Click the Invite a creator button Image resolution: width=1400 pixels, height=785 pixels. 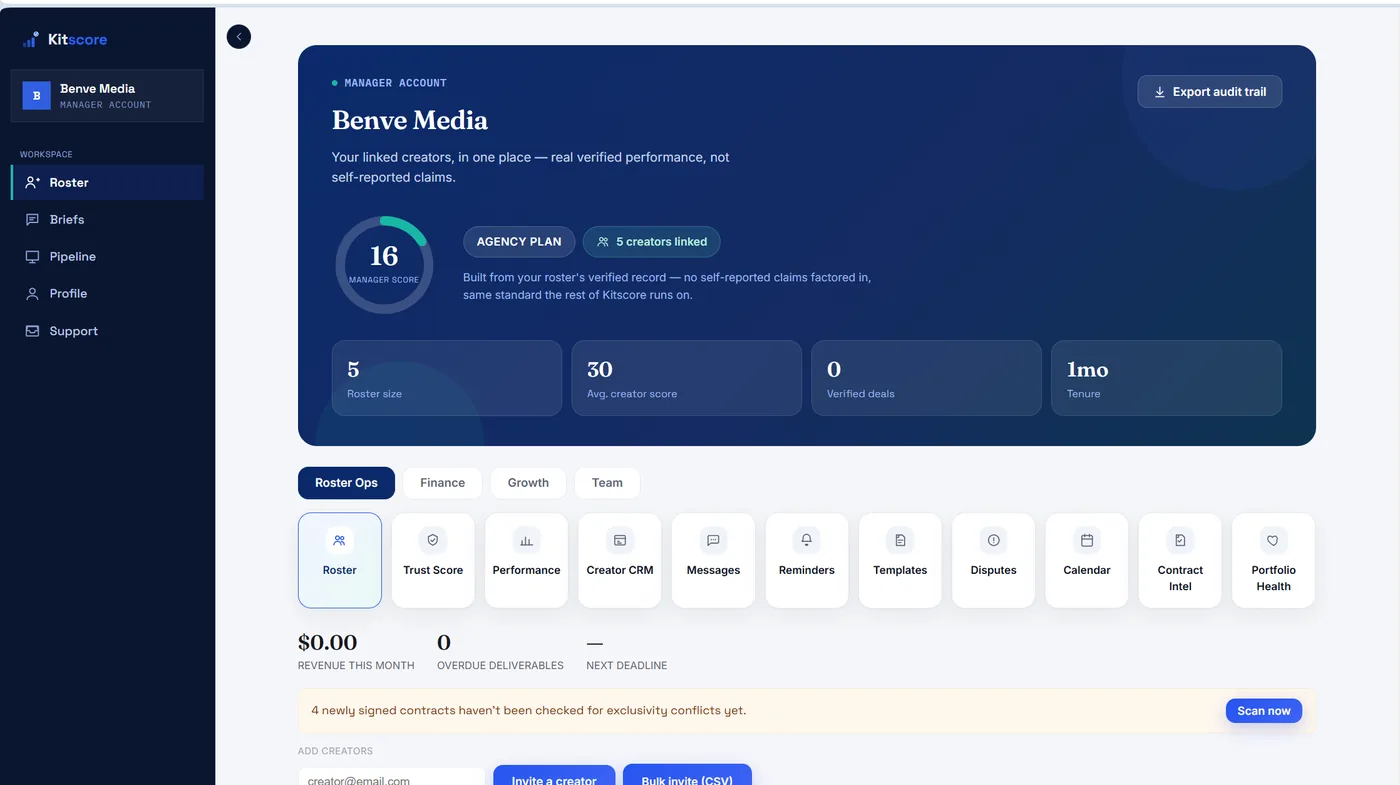point(554,777)
